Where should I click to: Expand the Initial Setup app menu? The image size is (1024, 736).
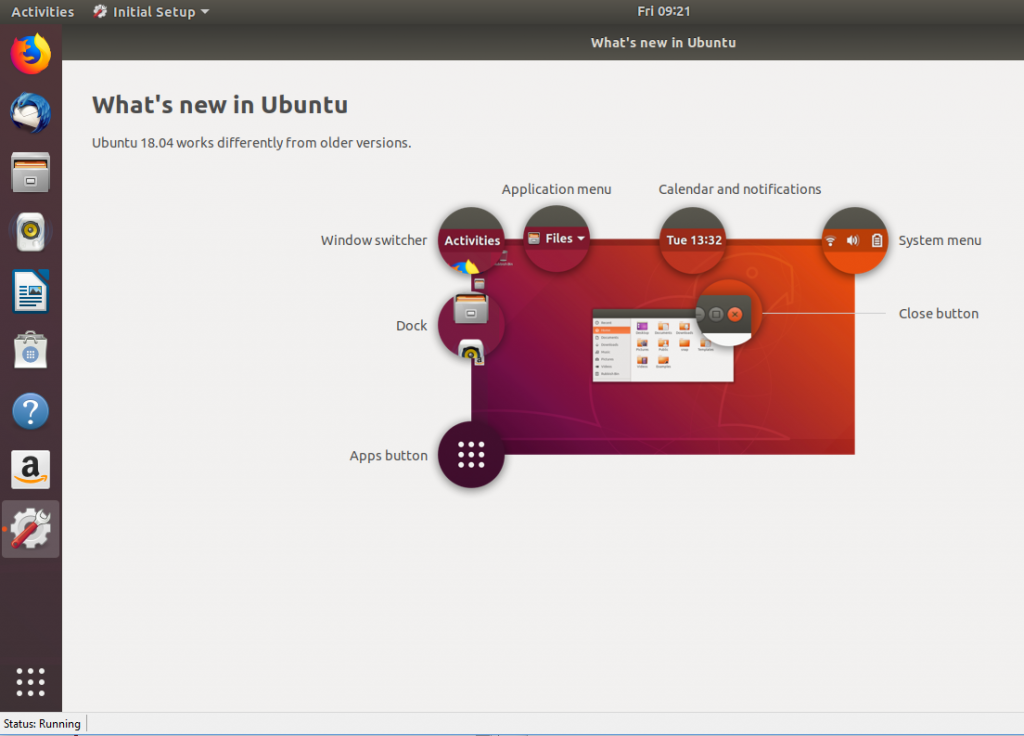pyautogui.click(x=151, y=12)
